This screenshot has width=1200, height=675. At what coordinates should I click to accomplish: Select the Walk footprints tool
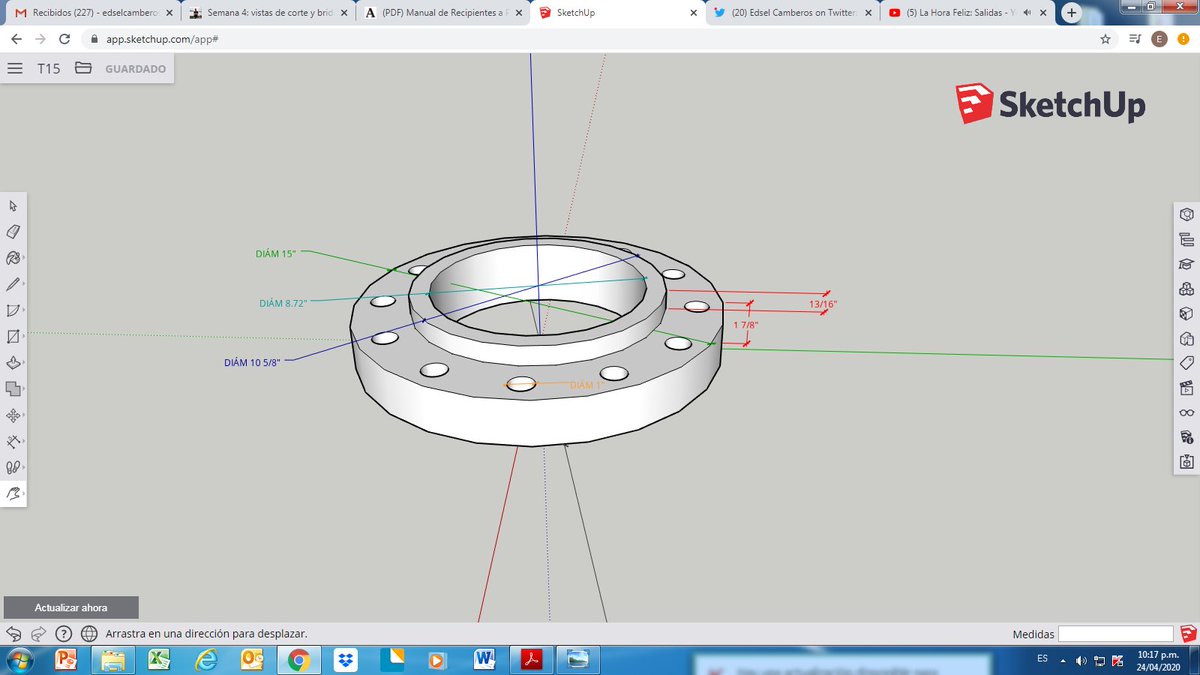pos(12,466)
